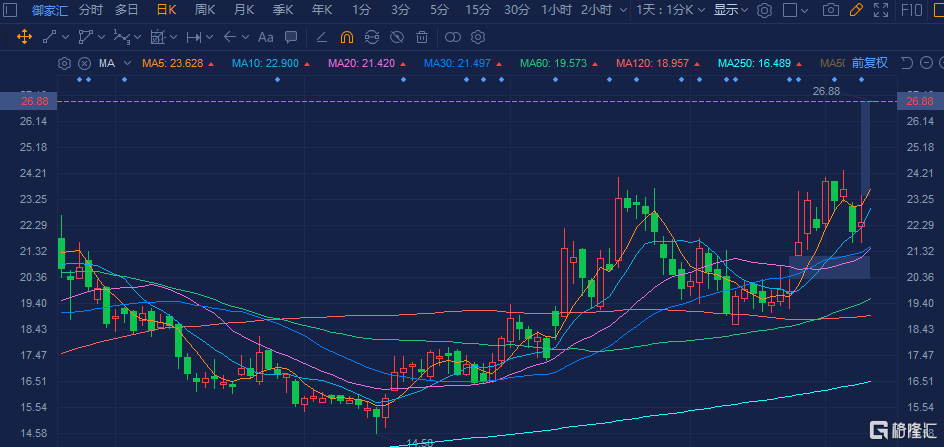Select the 日K daily candlestick tab
The width and height of the screenshot is (944, 447).
pyautogui.click(x=166, y=10)
